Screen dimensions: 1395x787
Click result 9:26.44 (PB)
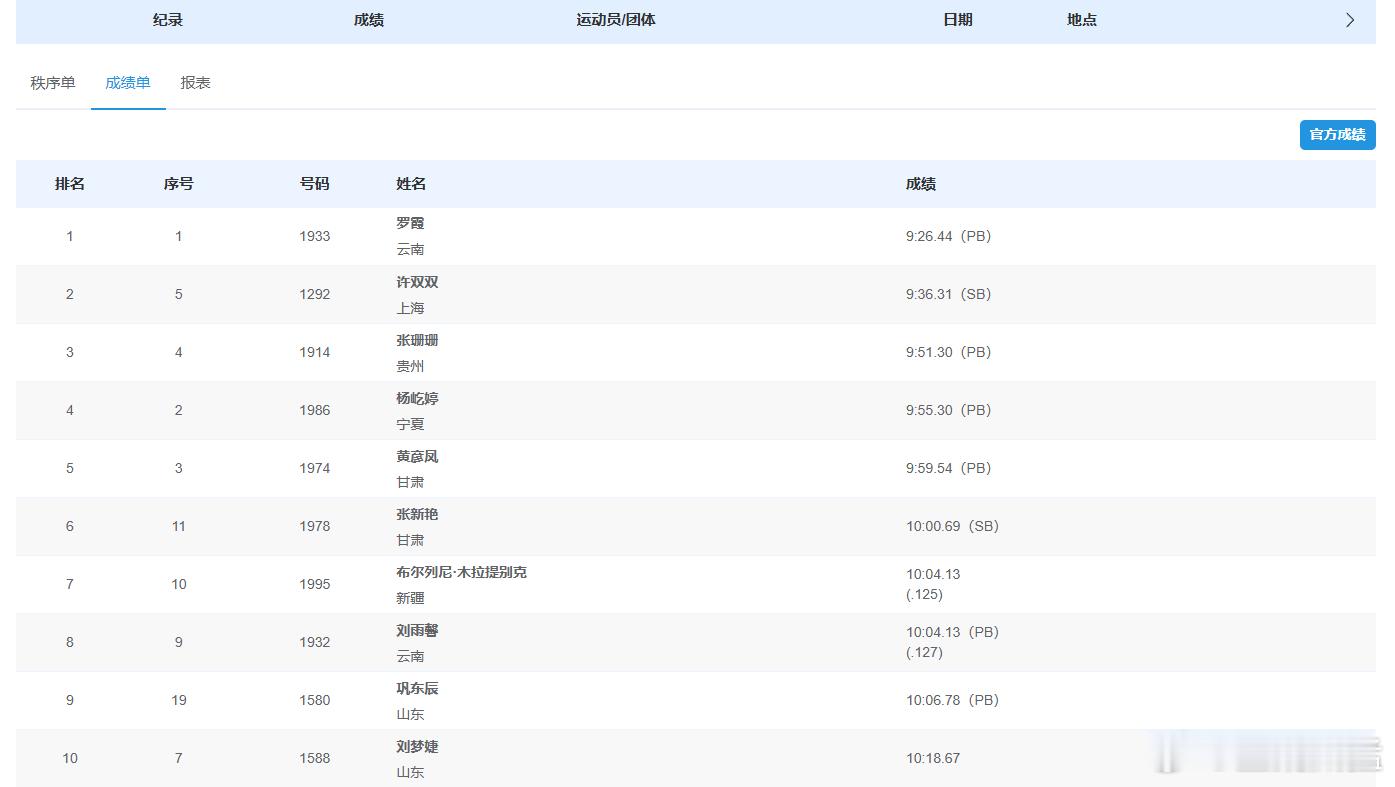tap(948, 236)
